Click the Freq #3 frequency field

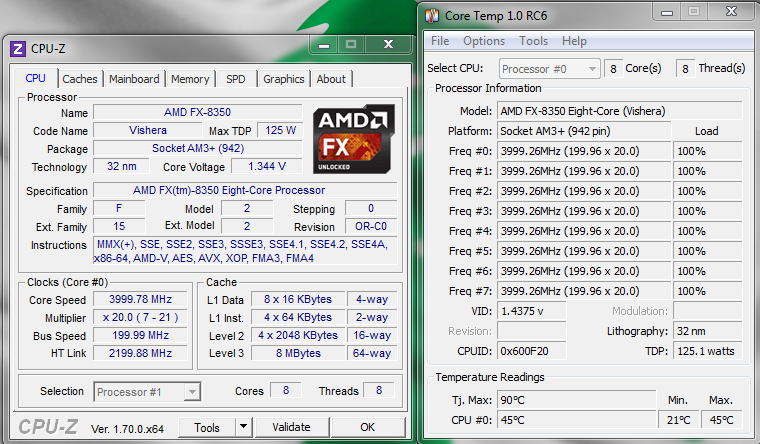click(x=584, y=211)
